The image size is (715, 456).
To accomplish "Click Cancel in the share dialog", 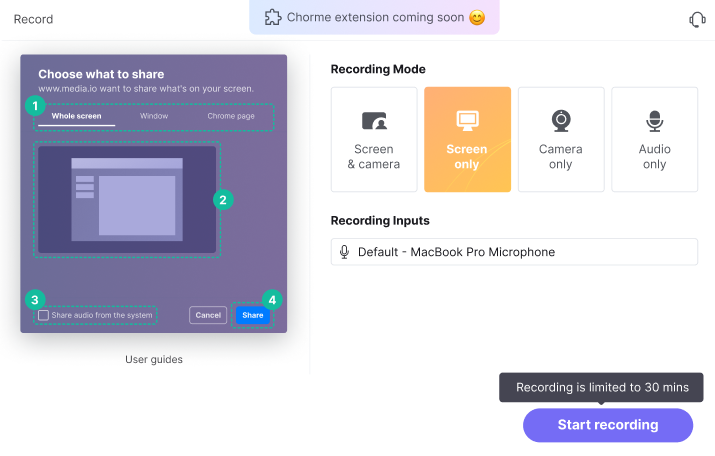I will click(x=208, y=315).
